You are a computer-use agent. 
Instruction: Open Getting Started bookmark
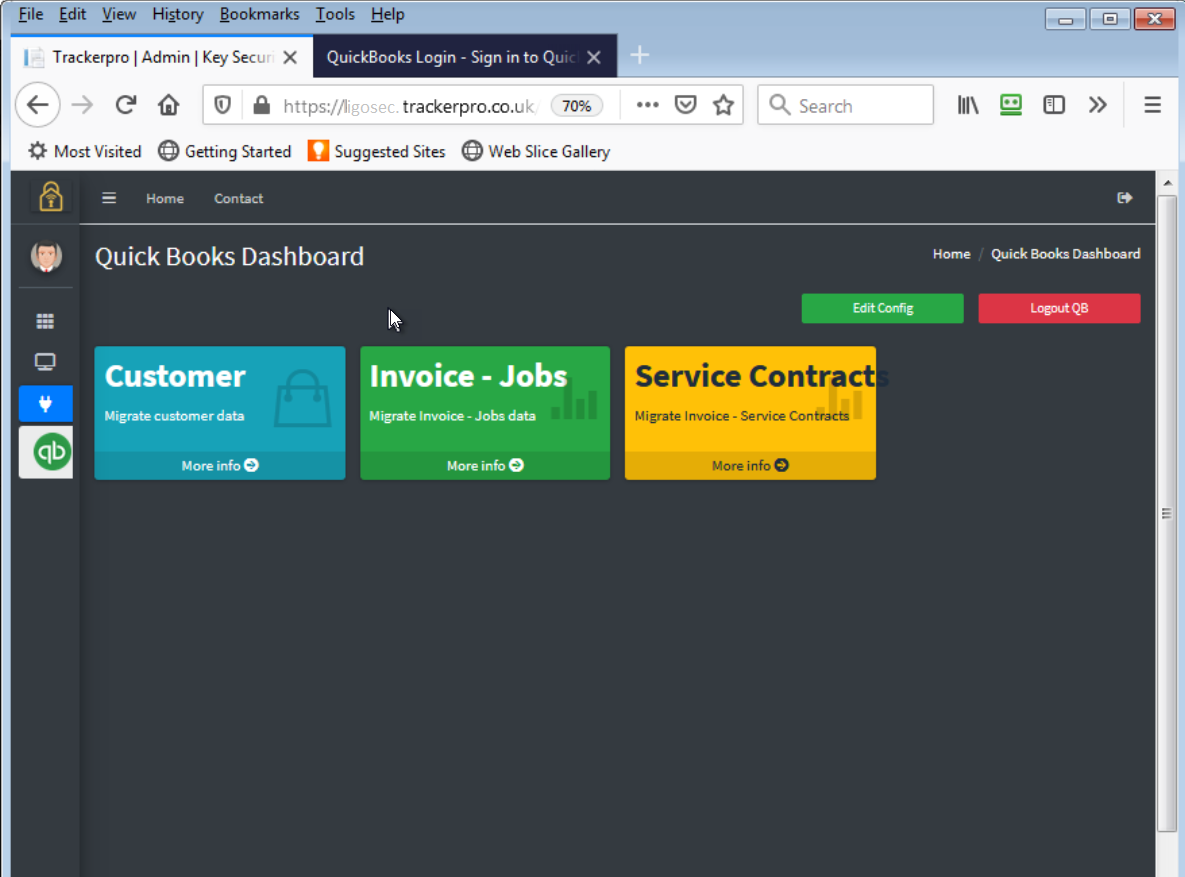coord(224,151)
